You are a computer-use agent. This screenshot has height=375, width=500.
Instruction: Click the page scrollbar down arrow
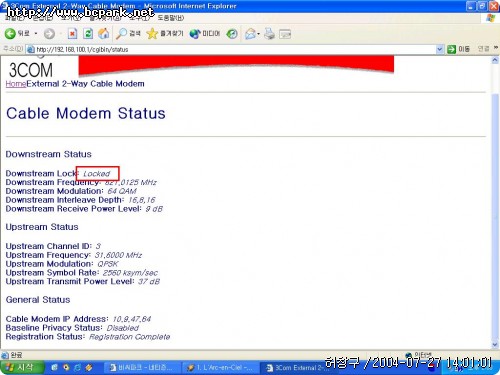pos(495,345)
